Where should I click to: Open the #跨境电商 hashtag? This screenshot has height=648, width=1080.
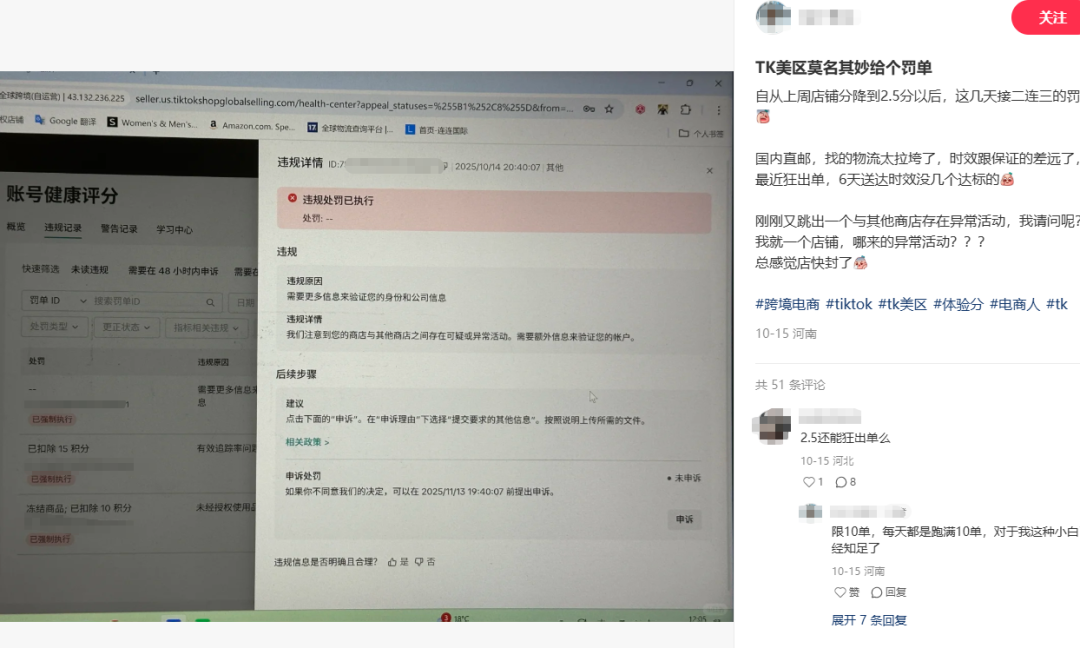pos(787,304)
